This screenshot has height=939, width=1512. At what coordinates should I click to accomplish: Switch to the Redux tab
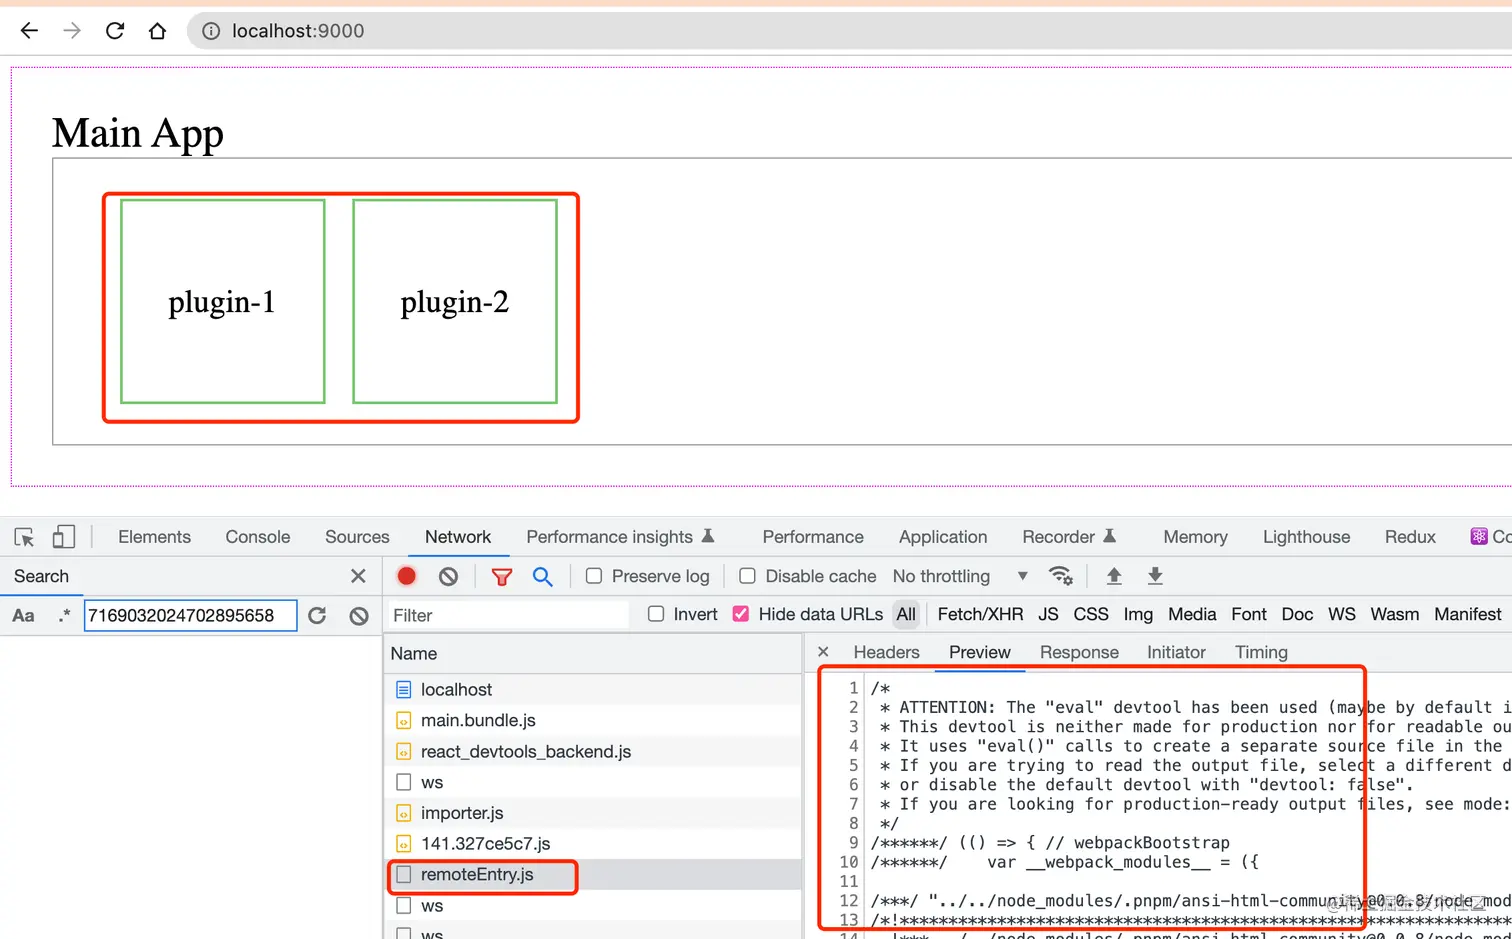coord(1410,537)
